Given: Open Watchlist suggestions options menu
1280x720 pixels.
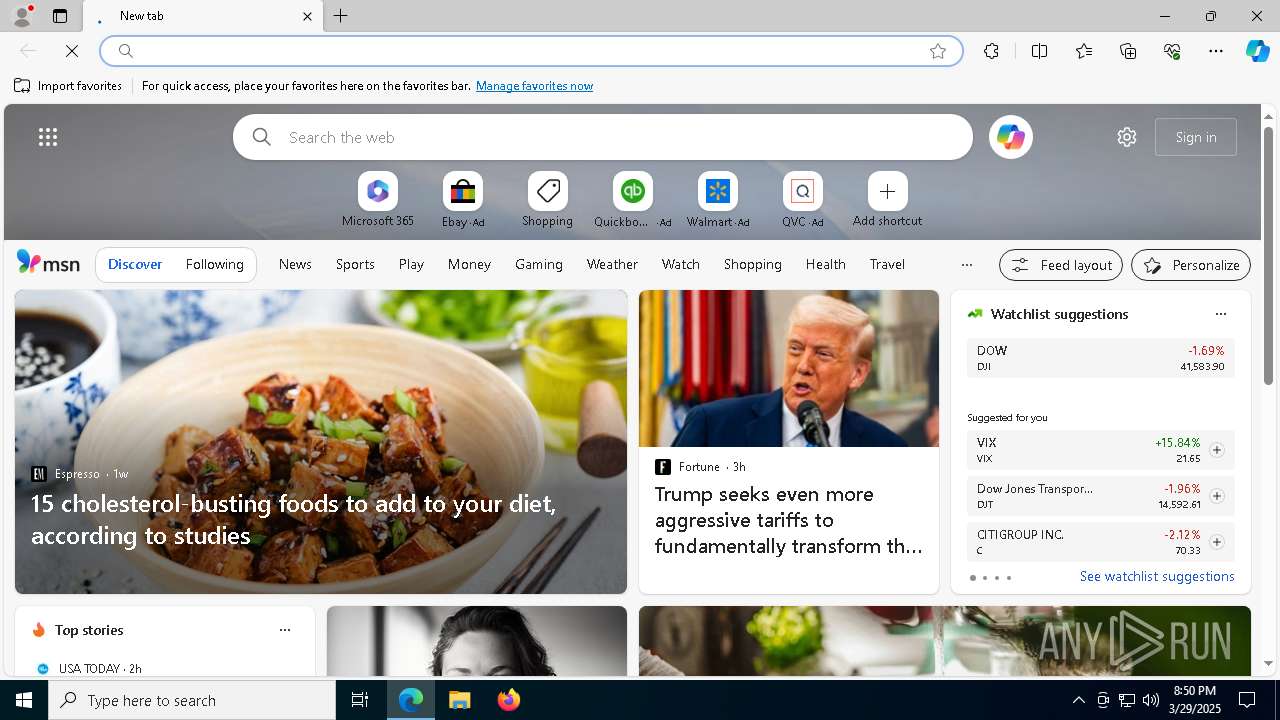Looking at the screenshot, I should 1220,314.
